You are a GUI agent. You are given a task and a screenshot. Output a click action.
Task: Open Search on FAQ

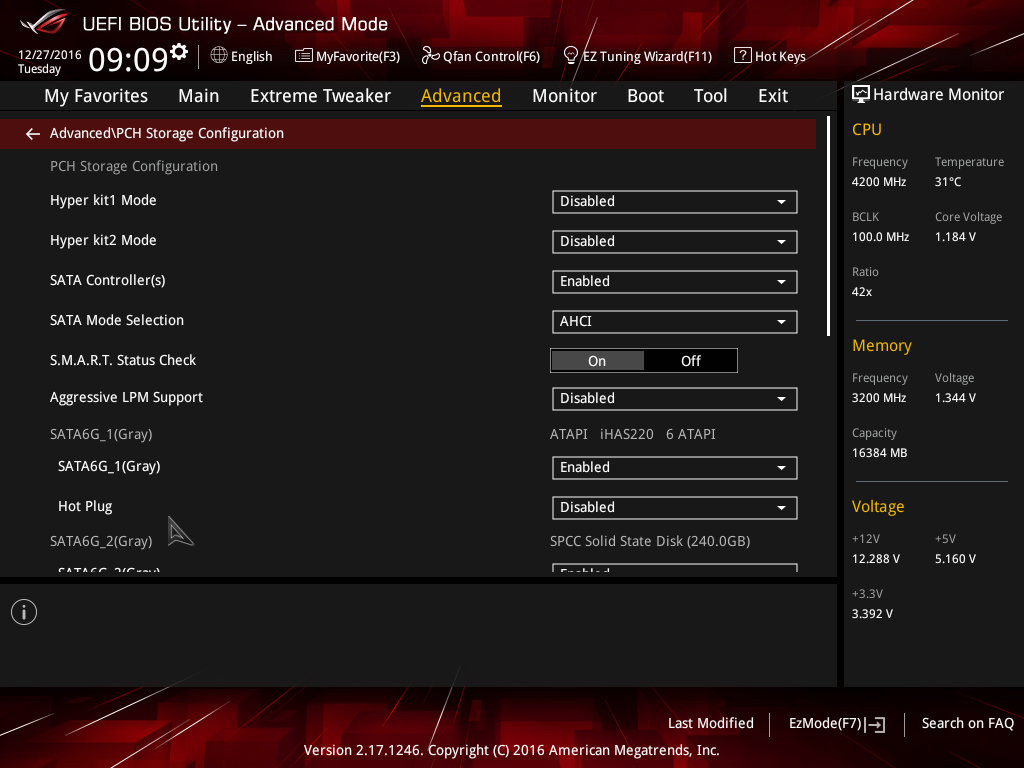pyautogui.click(x=967, y=724)
